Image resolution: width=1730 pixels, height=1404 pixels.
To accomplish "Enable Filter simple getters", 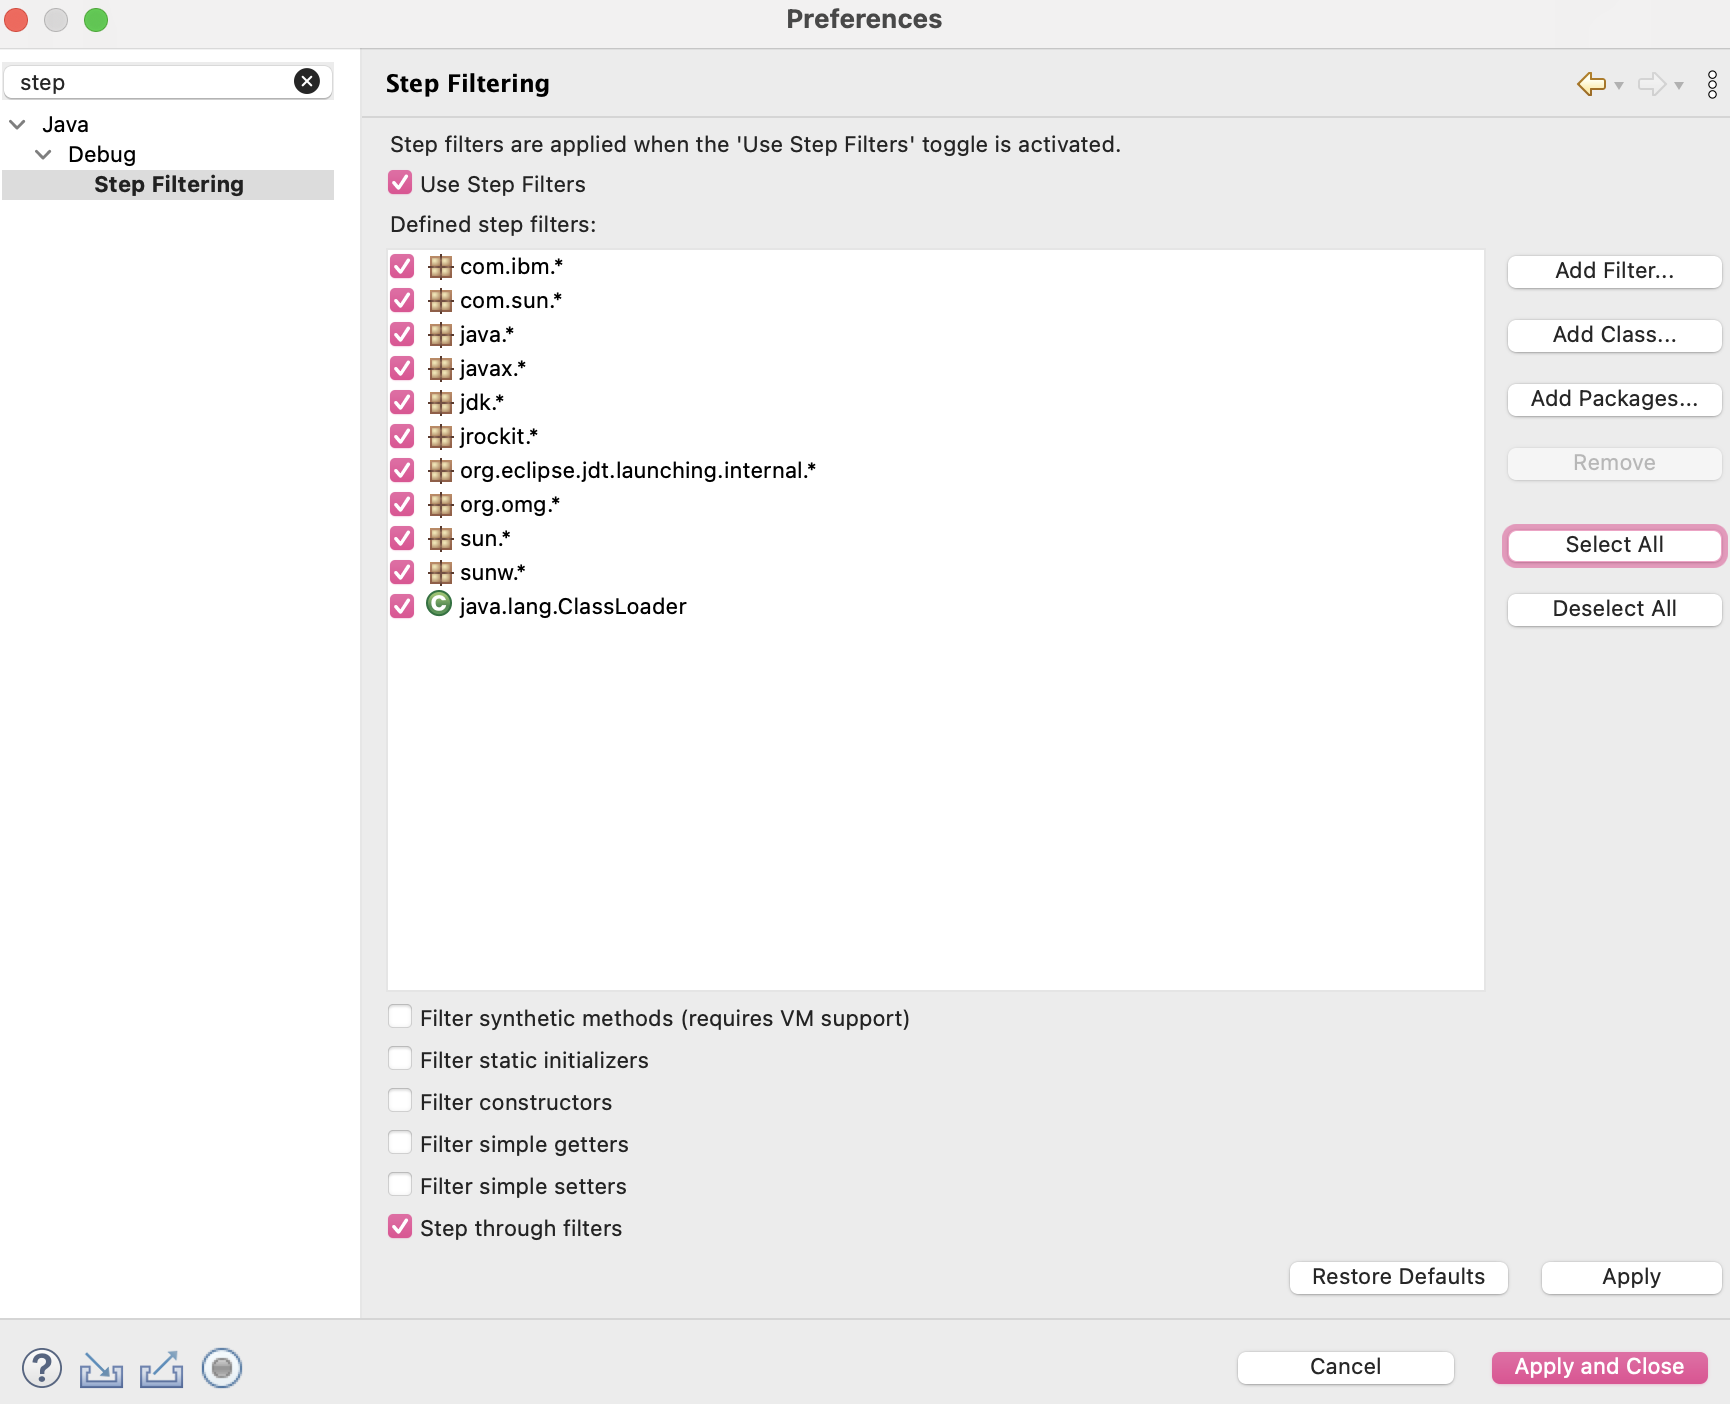I will (400, 1143).
